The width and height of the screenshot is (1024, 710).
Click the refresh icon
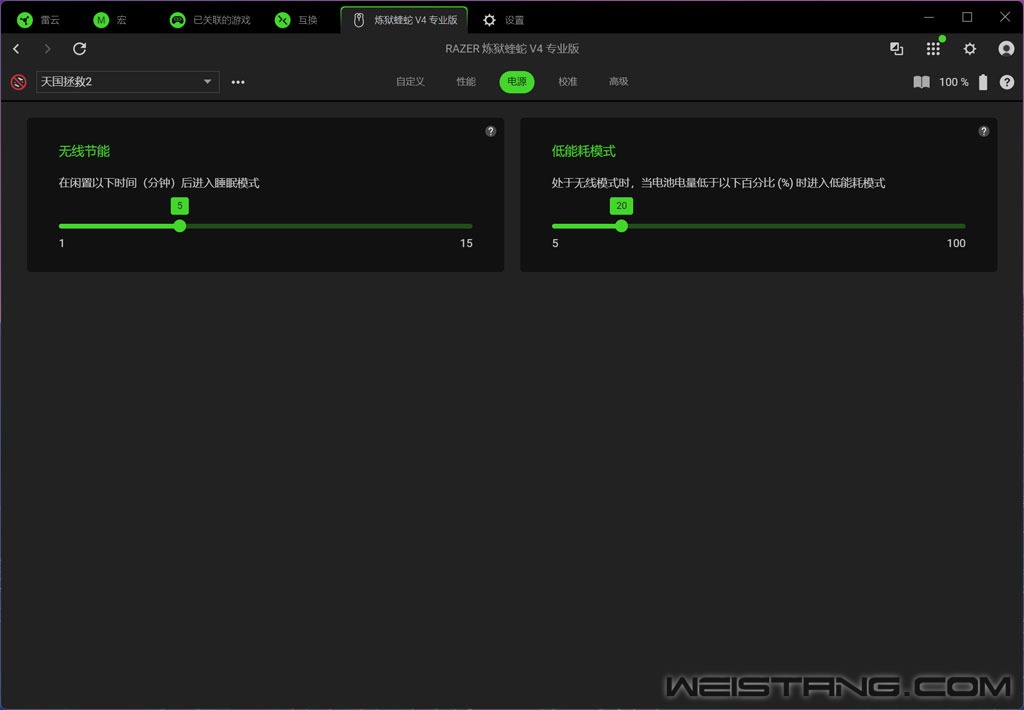tap(80, 49)
